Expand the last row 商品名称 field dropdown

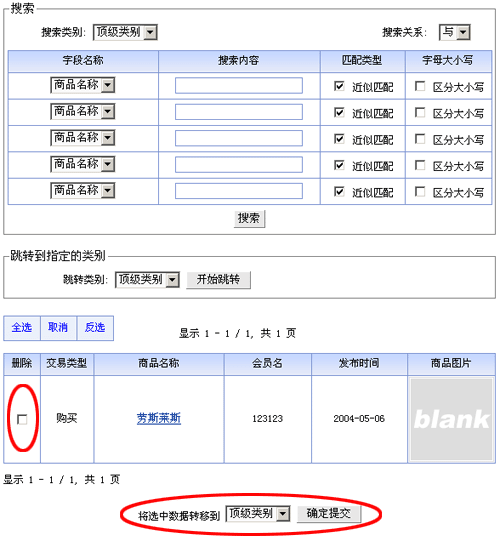pos(82,190)
